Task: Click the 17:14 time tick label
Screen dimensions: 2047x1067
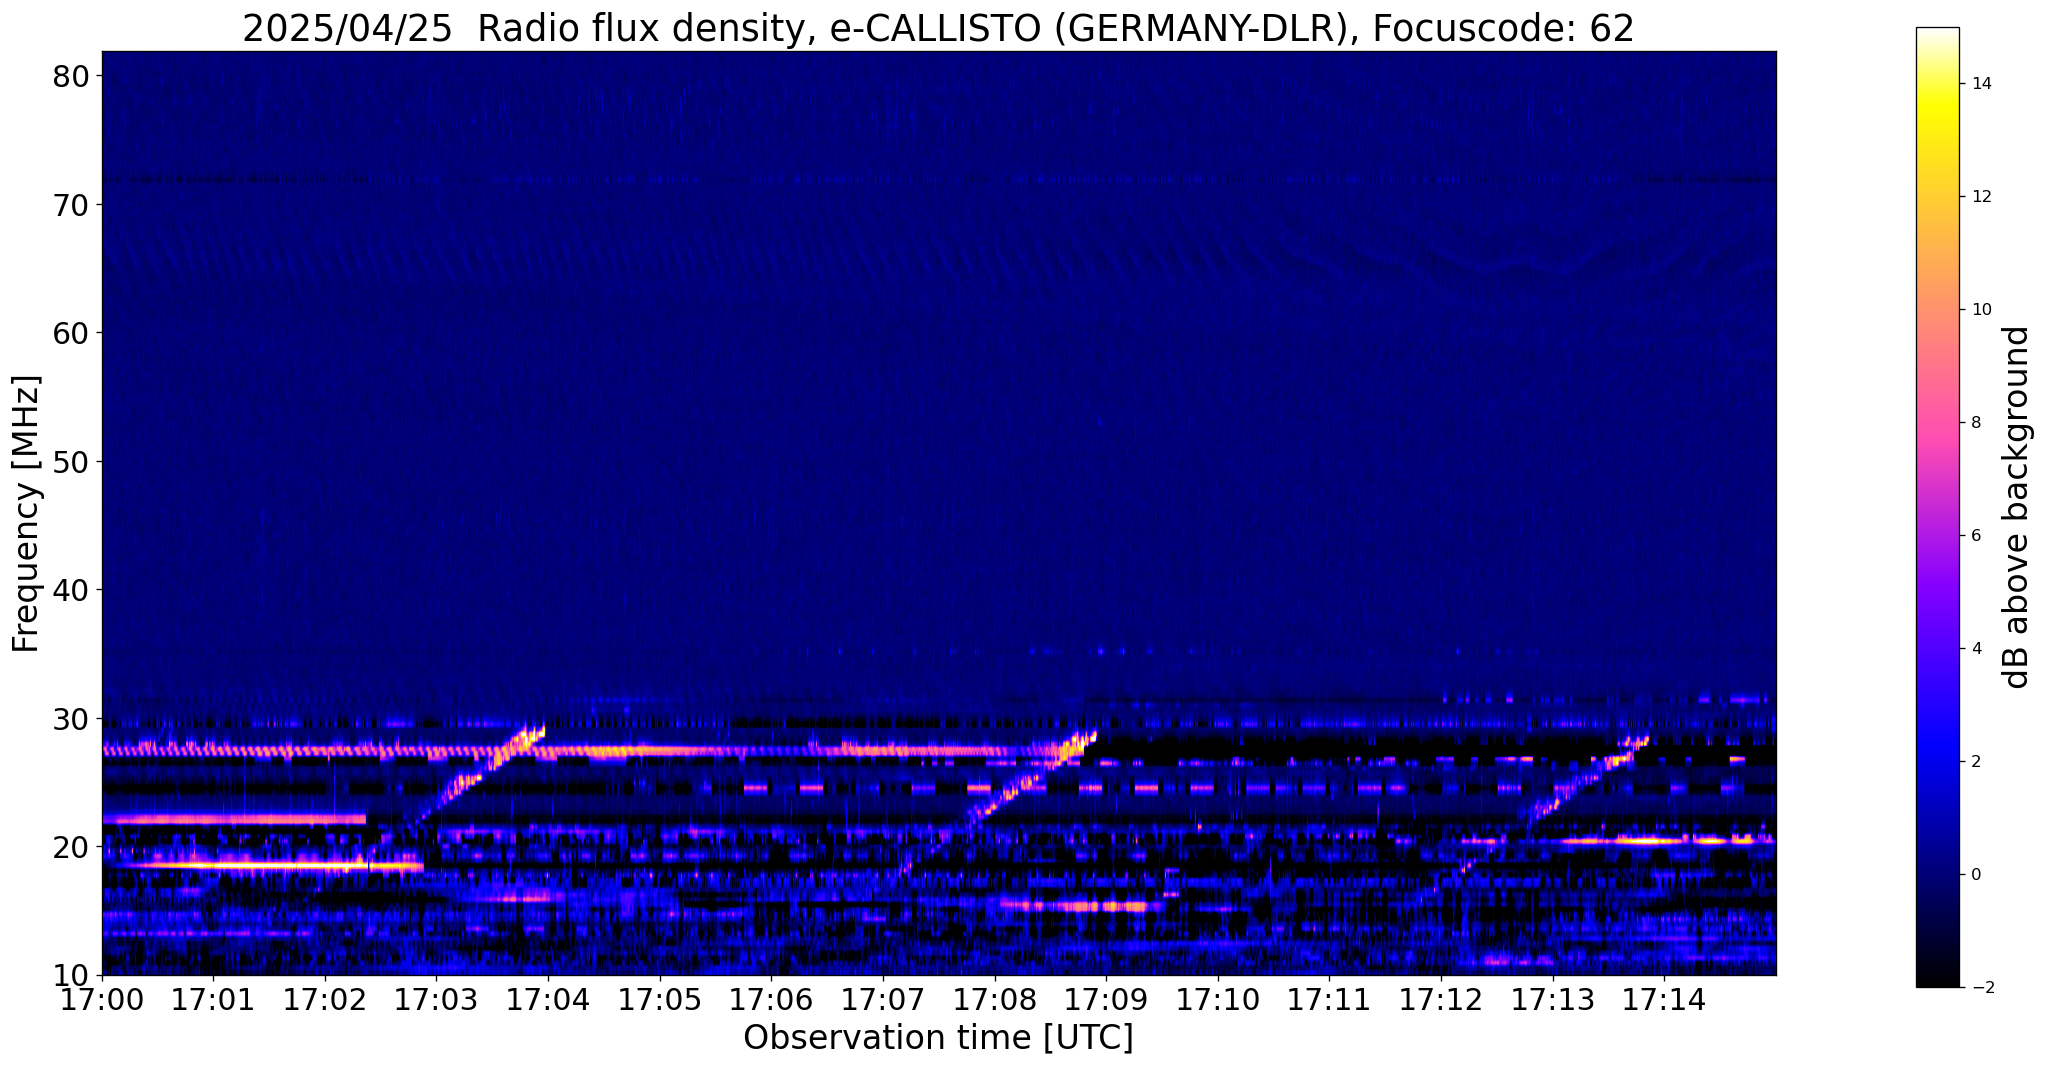Action: [x=1664, y=999]
